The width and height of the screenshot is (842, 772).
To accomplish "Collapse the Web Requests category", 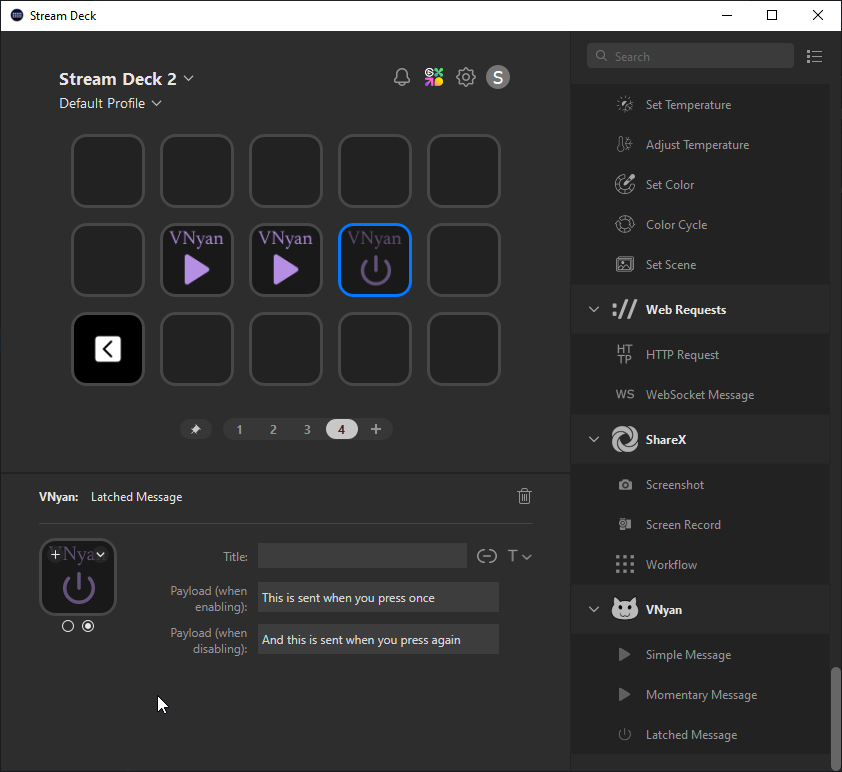I will point(594,309).
